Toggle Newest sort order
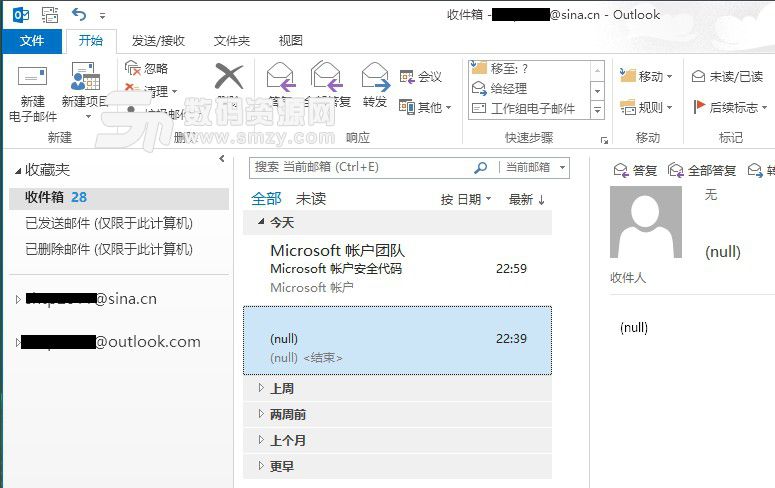Viewport: 775px width, 488px height. tap(527, 199)
